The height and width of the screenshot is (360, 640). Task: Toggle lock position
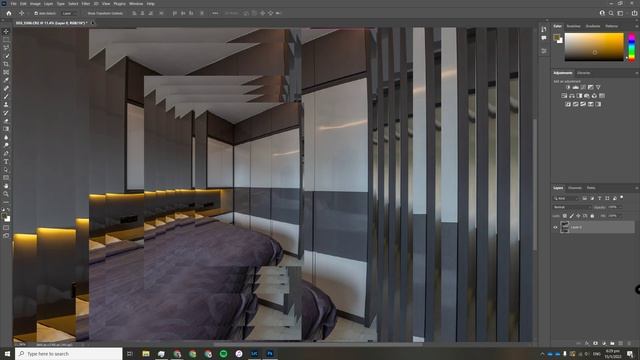click(578, 216)
